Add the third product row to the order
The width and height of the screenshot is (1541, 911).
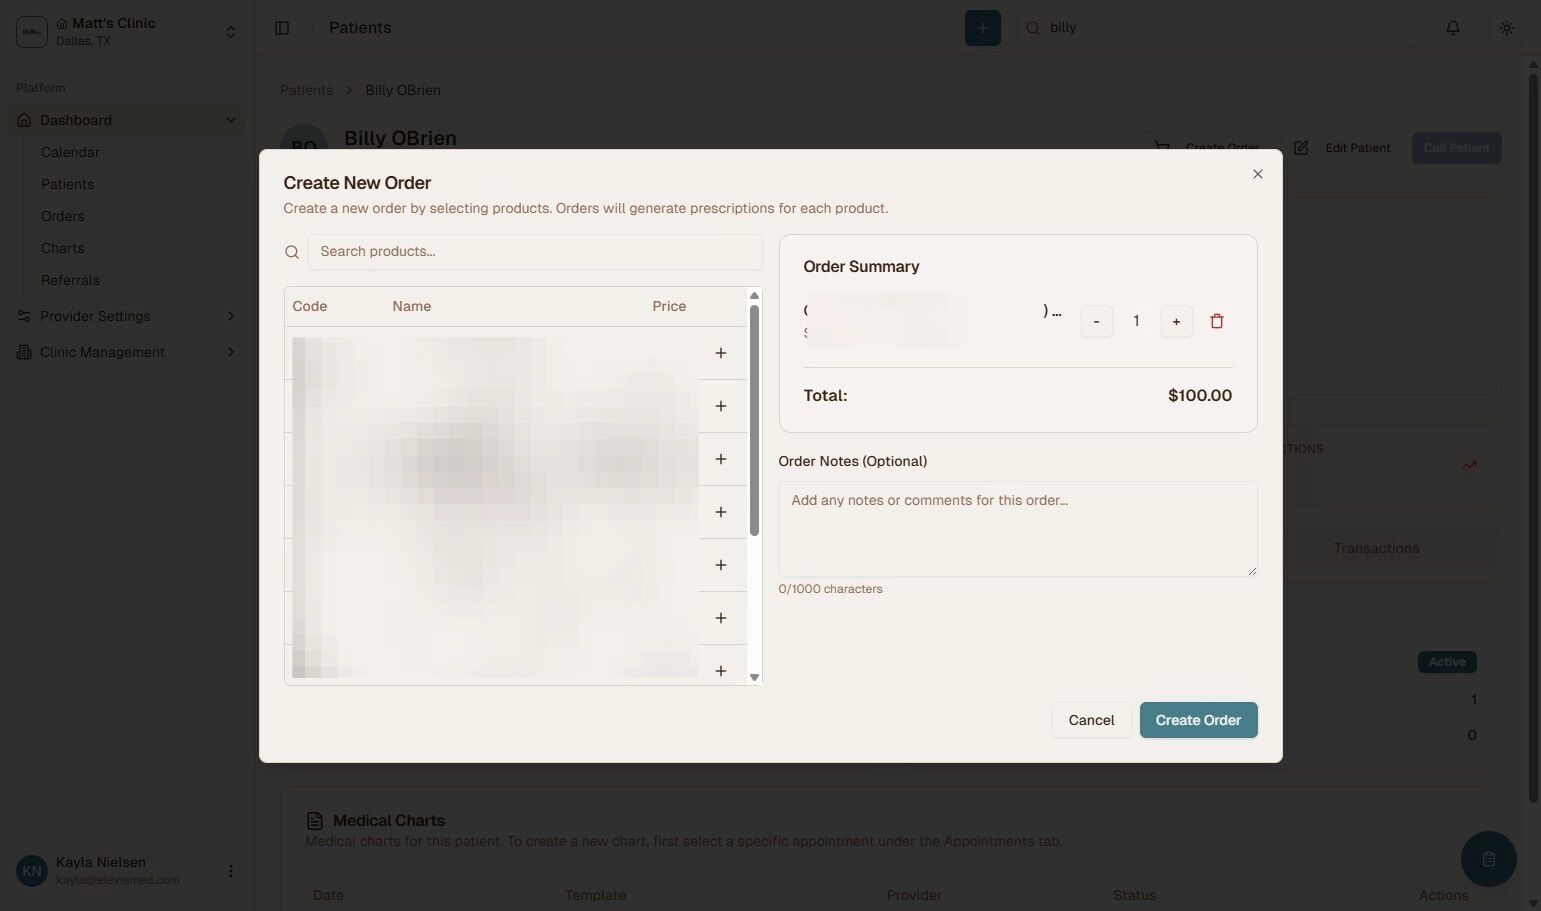tap(721, 459)
